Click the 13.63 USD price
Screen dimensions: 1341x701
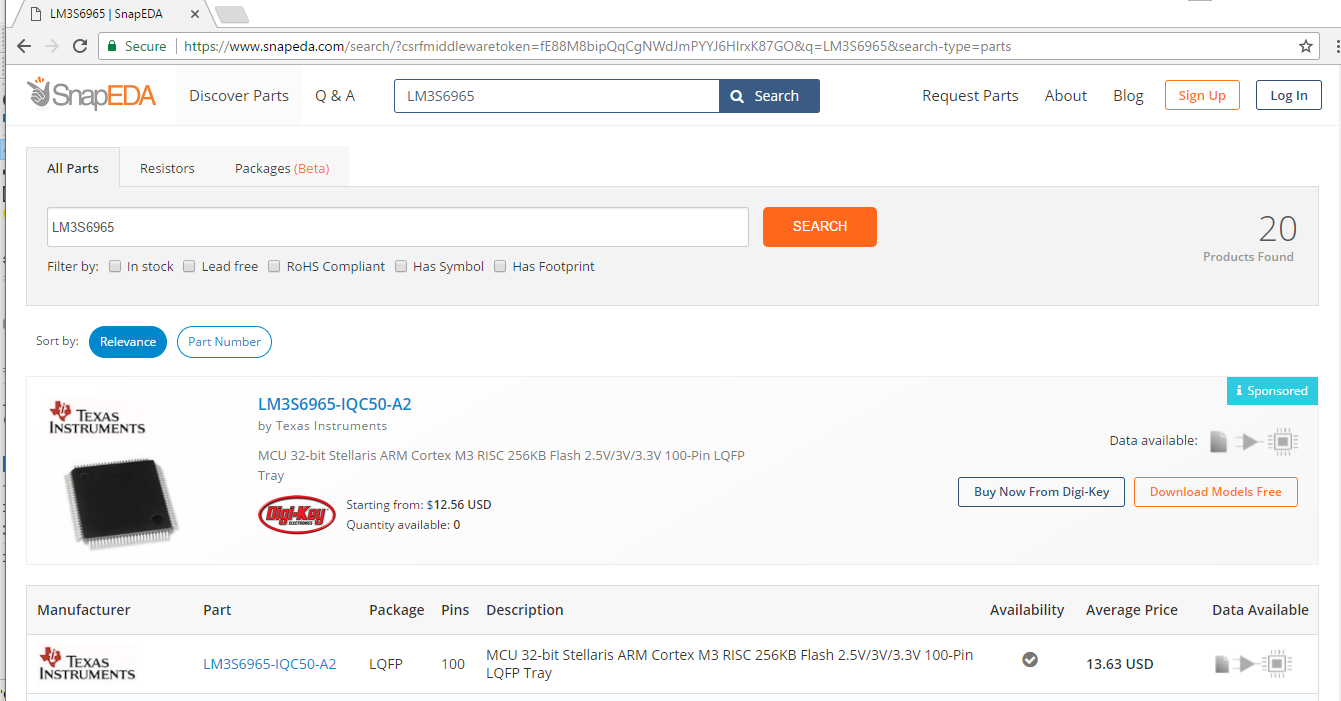click(1120, 664)
